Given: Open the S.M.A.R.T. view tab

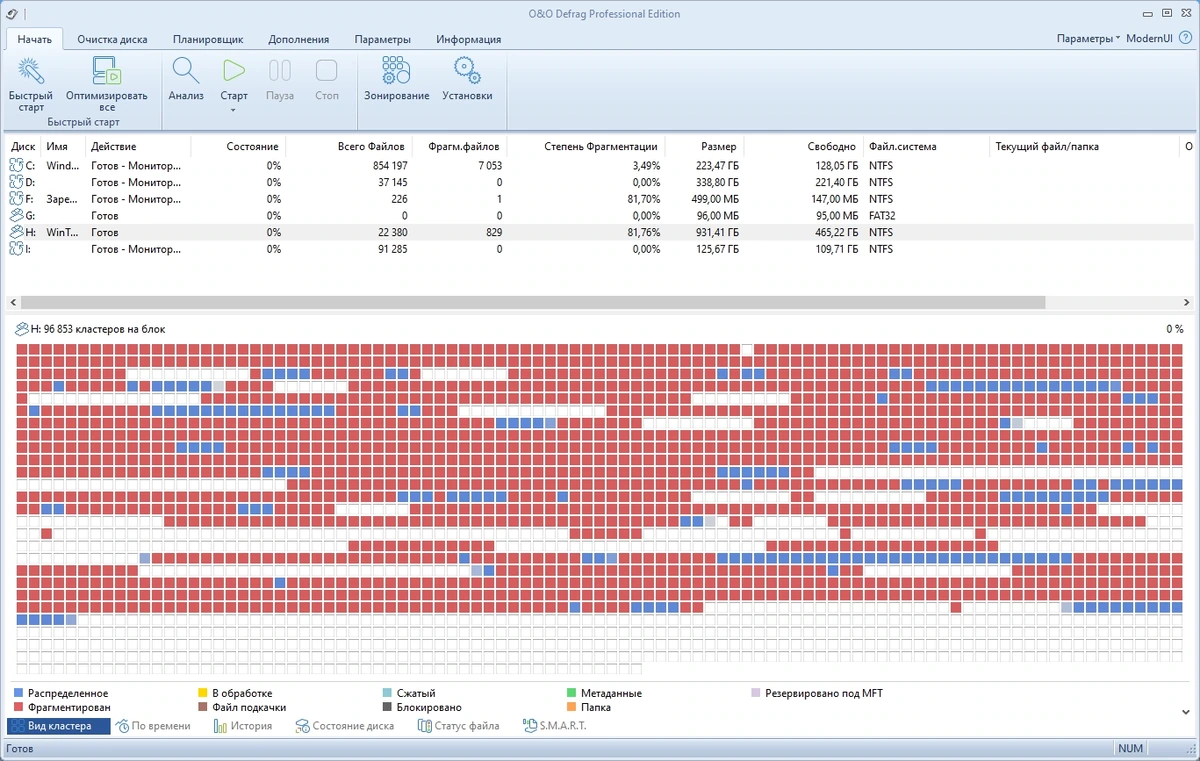Looking at the screenshot, I should click(554, 726).
